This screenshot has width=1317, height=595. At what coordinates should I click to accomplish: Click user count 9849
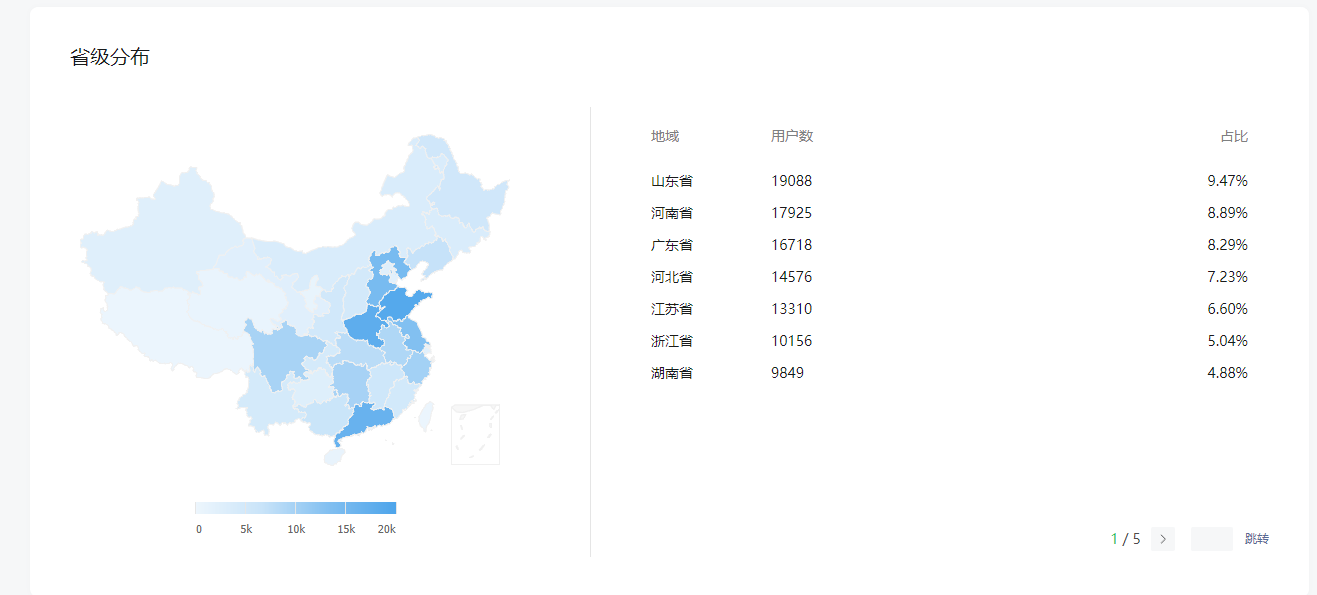tap(788, 373)
